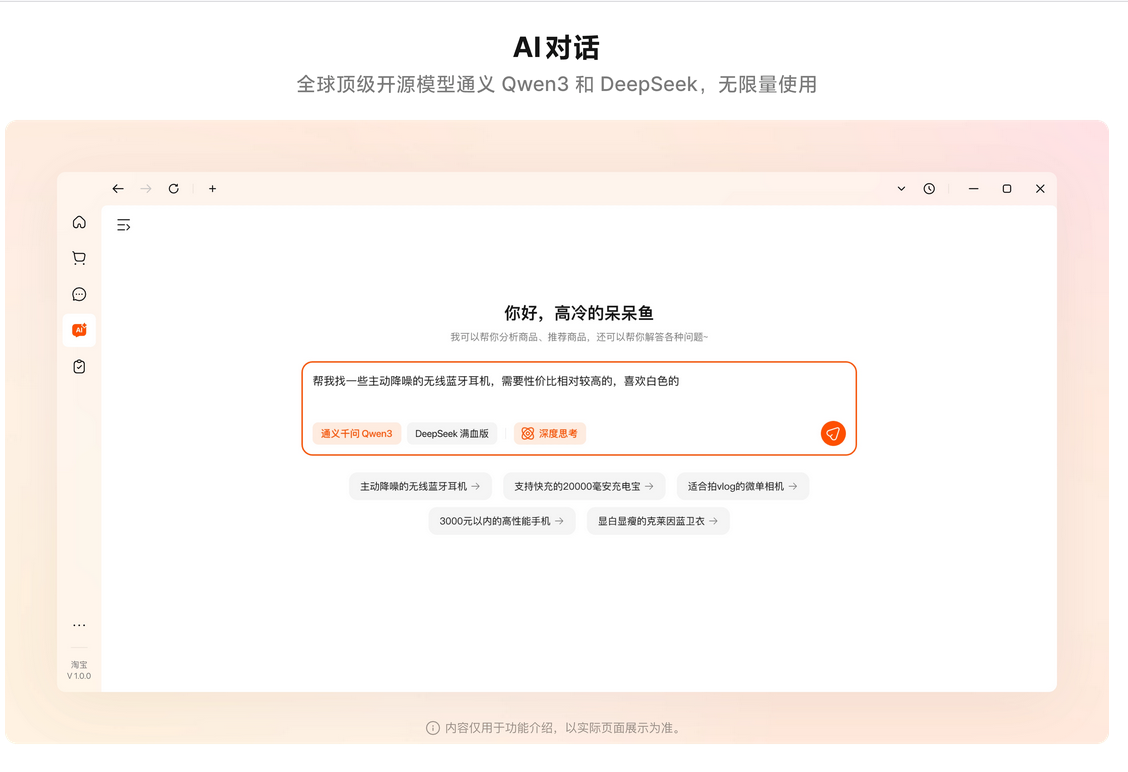The image size is (1128, 772).
Task: Send the message with orange button
Action: click(833, 434)
